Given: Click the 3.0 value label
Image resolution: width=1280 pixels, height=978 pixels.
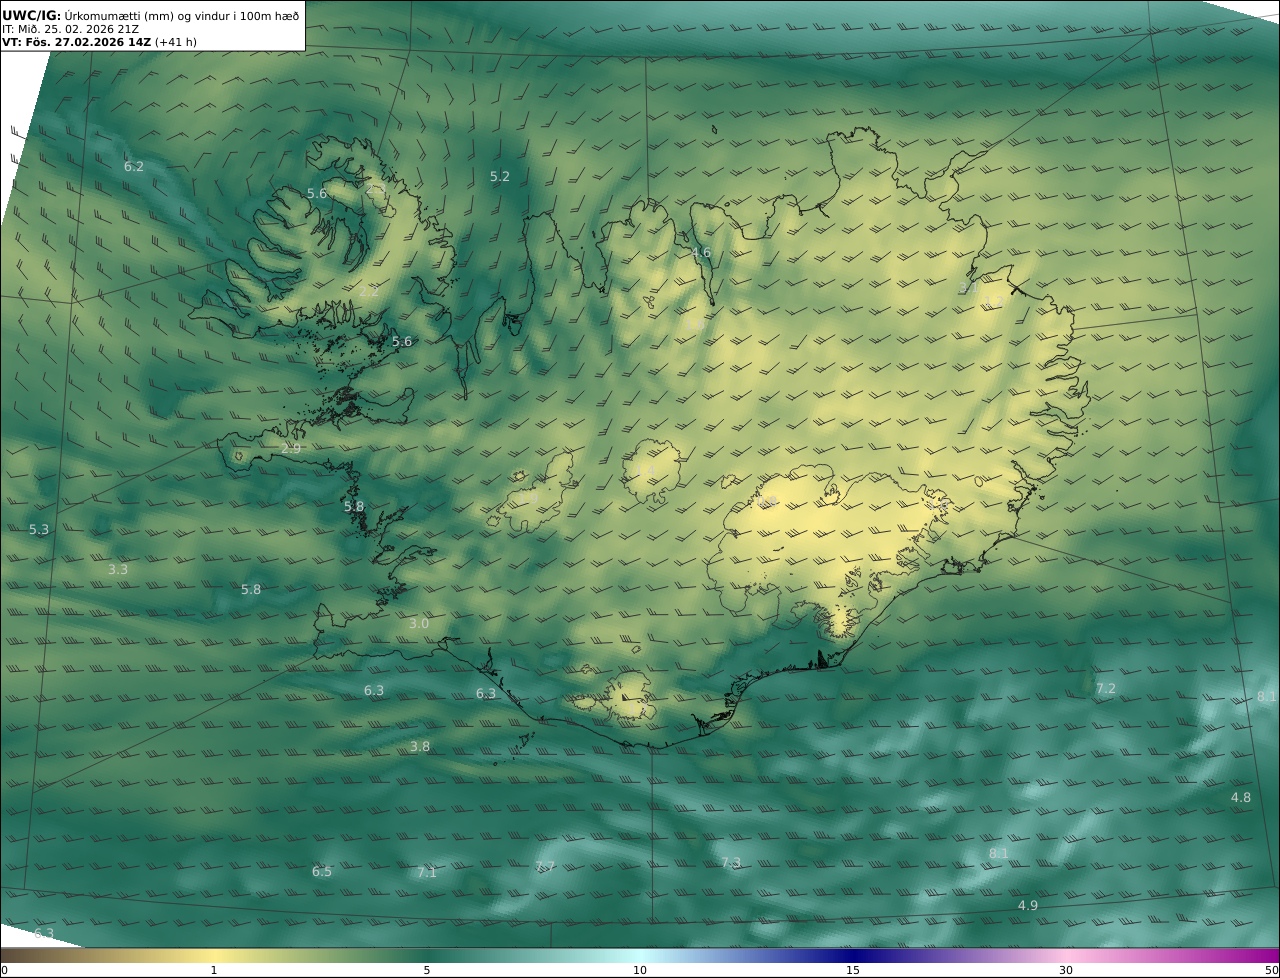Looking at the screenshot, I should coord(419,624).
